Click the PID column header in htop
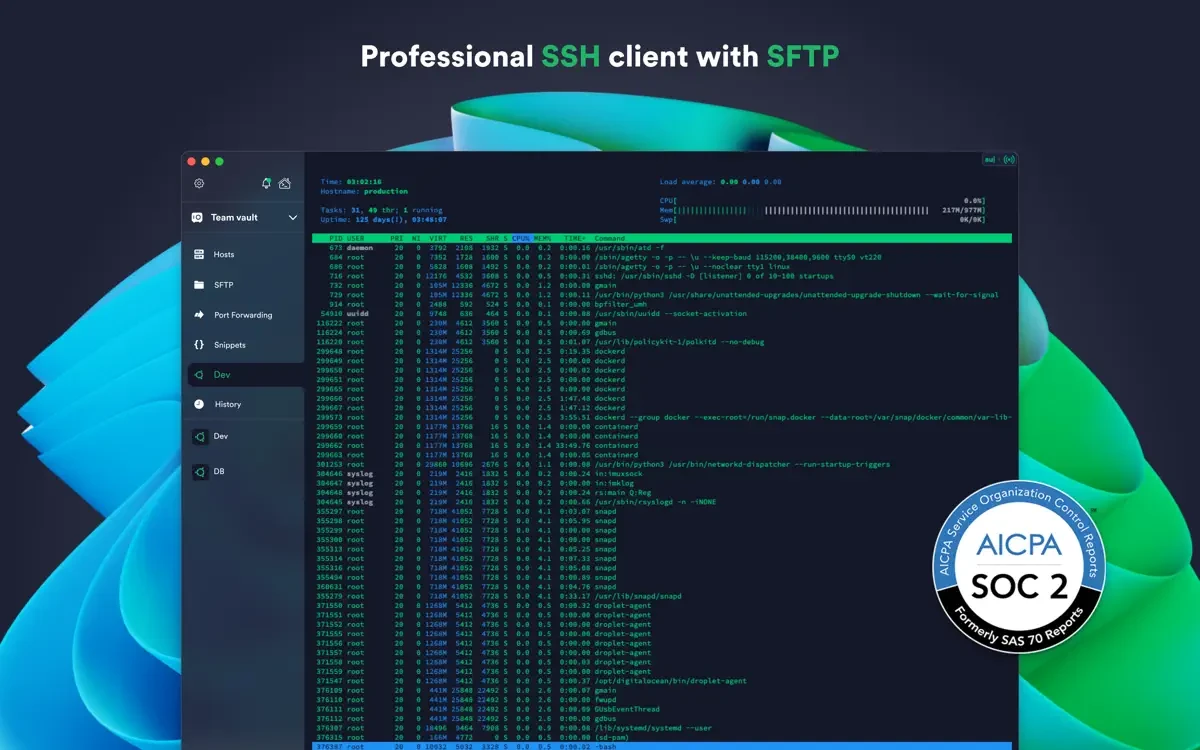This screenshot has width=1200, height=750. 336,238
